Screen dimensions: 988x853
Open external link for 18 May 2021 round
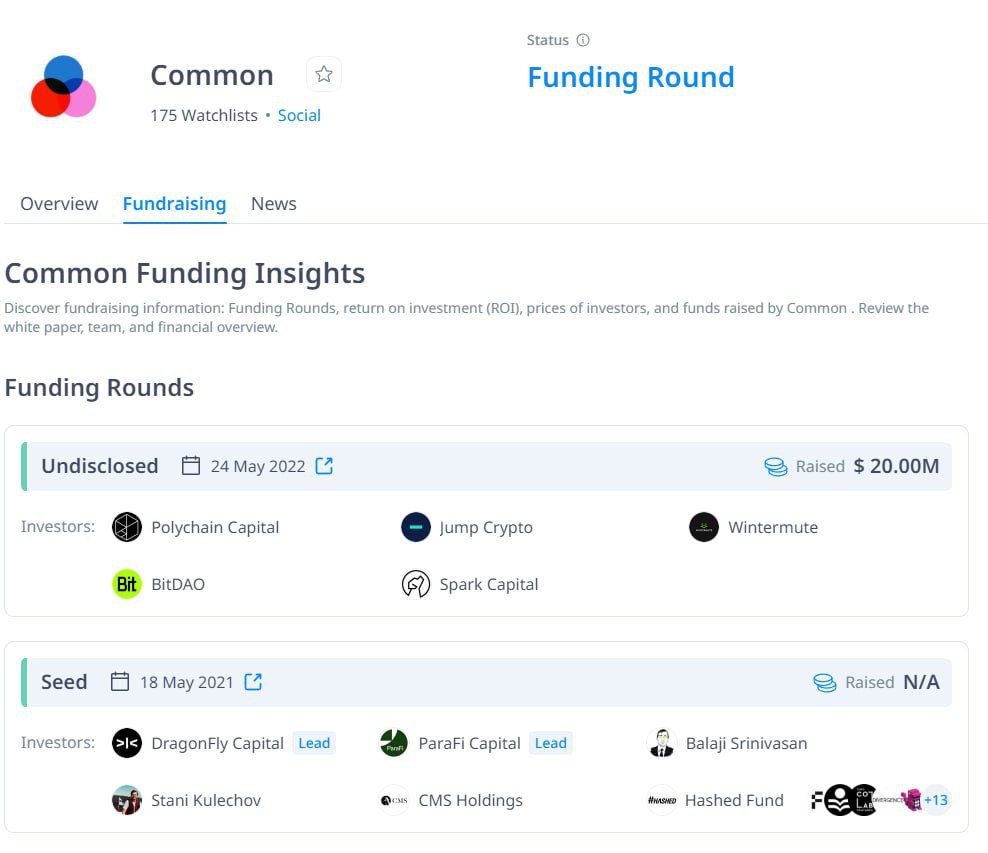(253, 682)
